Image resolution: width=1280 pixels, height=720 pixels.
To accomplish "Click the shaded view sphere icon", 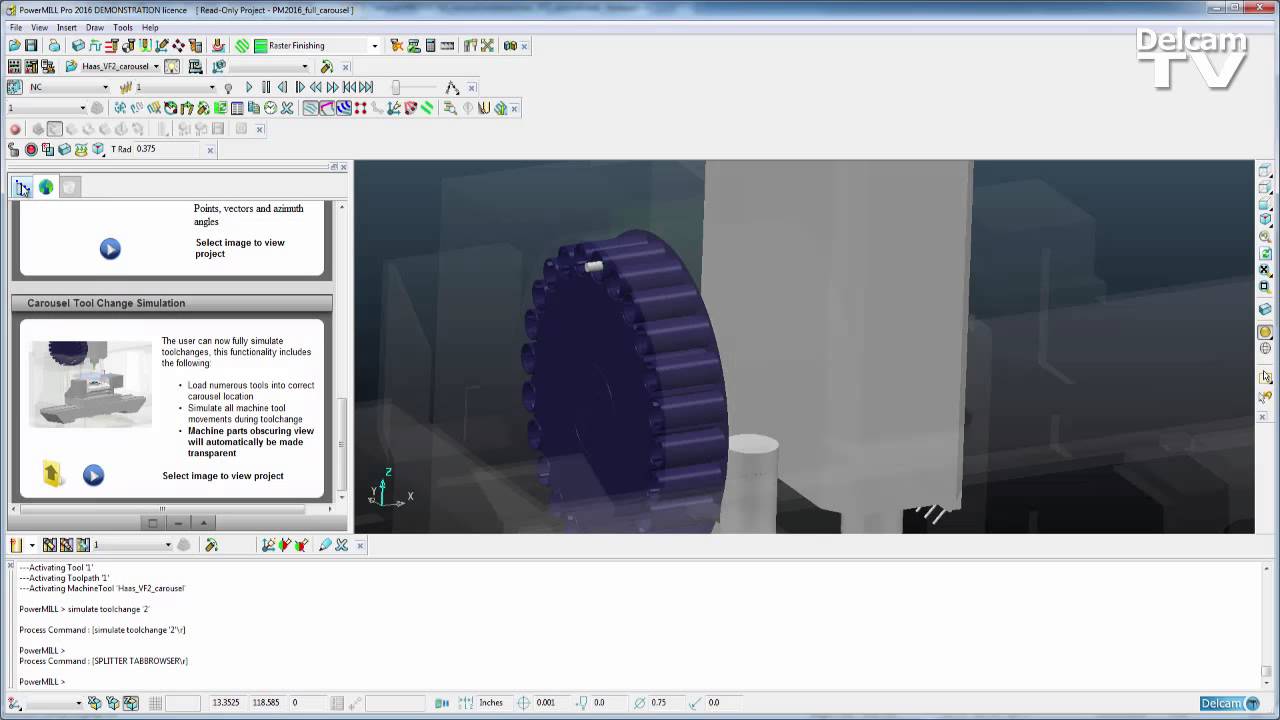I will (1265, 332).
